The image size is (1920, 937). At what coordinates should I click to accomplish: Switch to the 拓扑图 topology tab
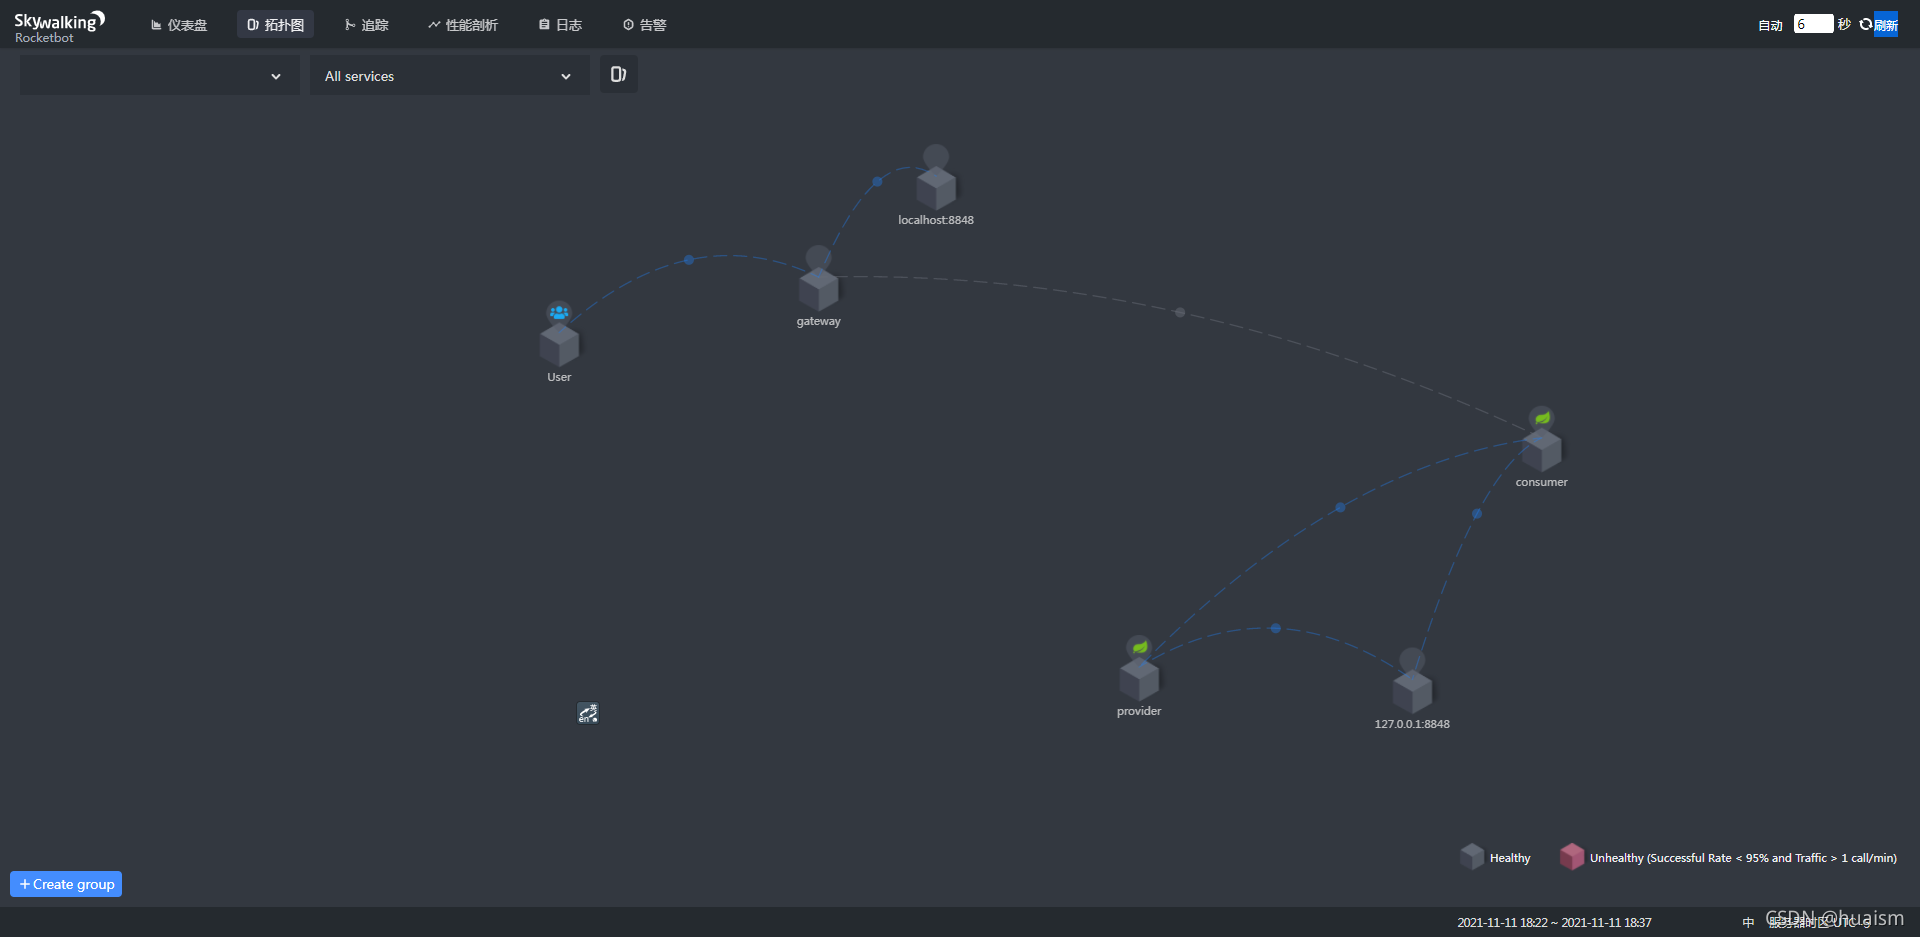pos(275,25)
